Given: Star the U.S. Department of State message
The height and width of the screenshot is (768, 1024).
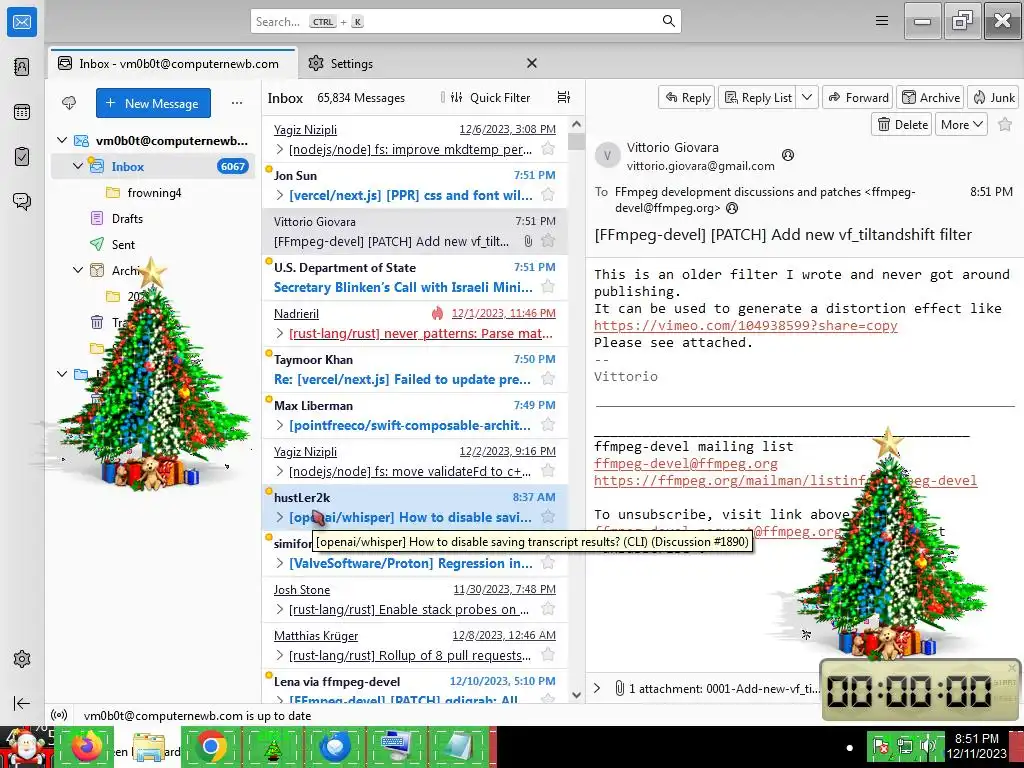Looking at the screenshot, I should pyautogui.click(x=548, y=287).
